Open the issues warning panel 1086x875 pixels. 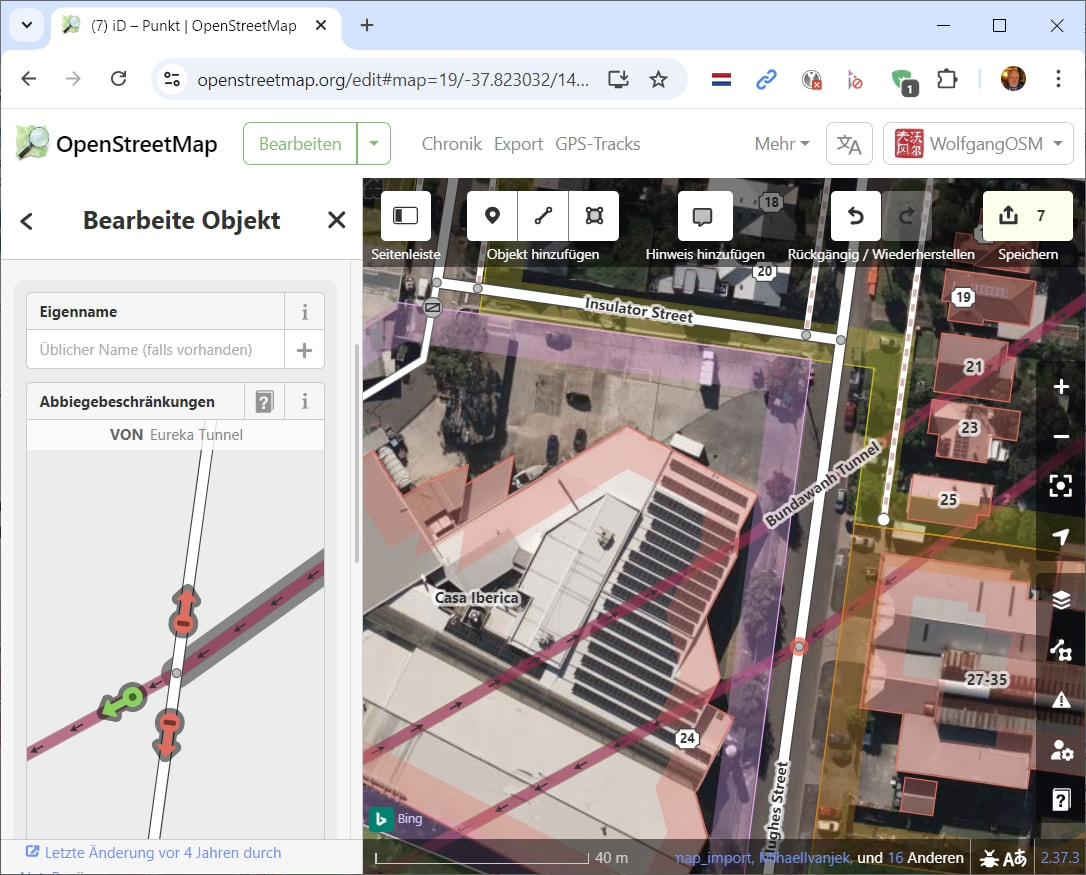pyautogui.click(x=1061, y=700)
